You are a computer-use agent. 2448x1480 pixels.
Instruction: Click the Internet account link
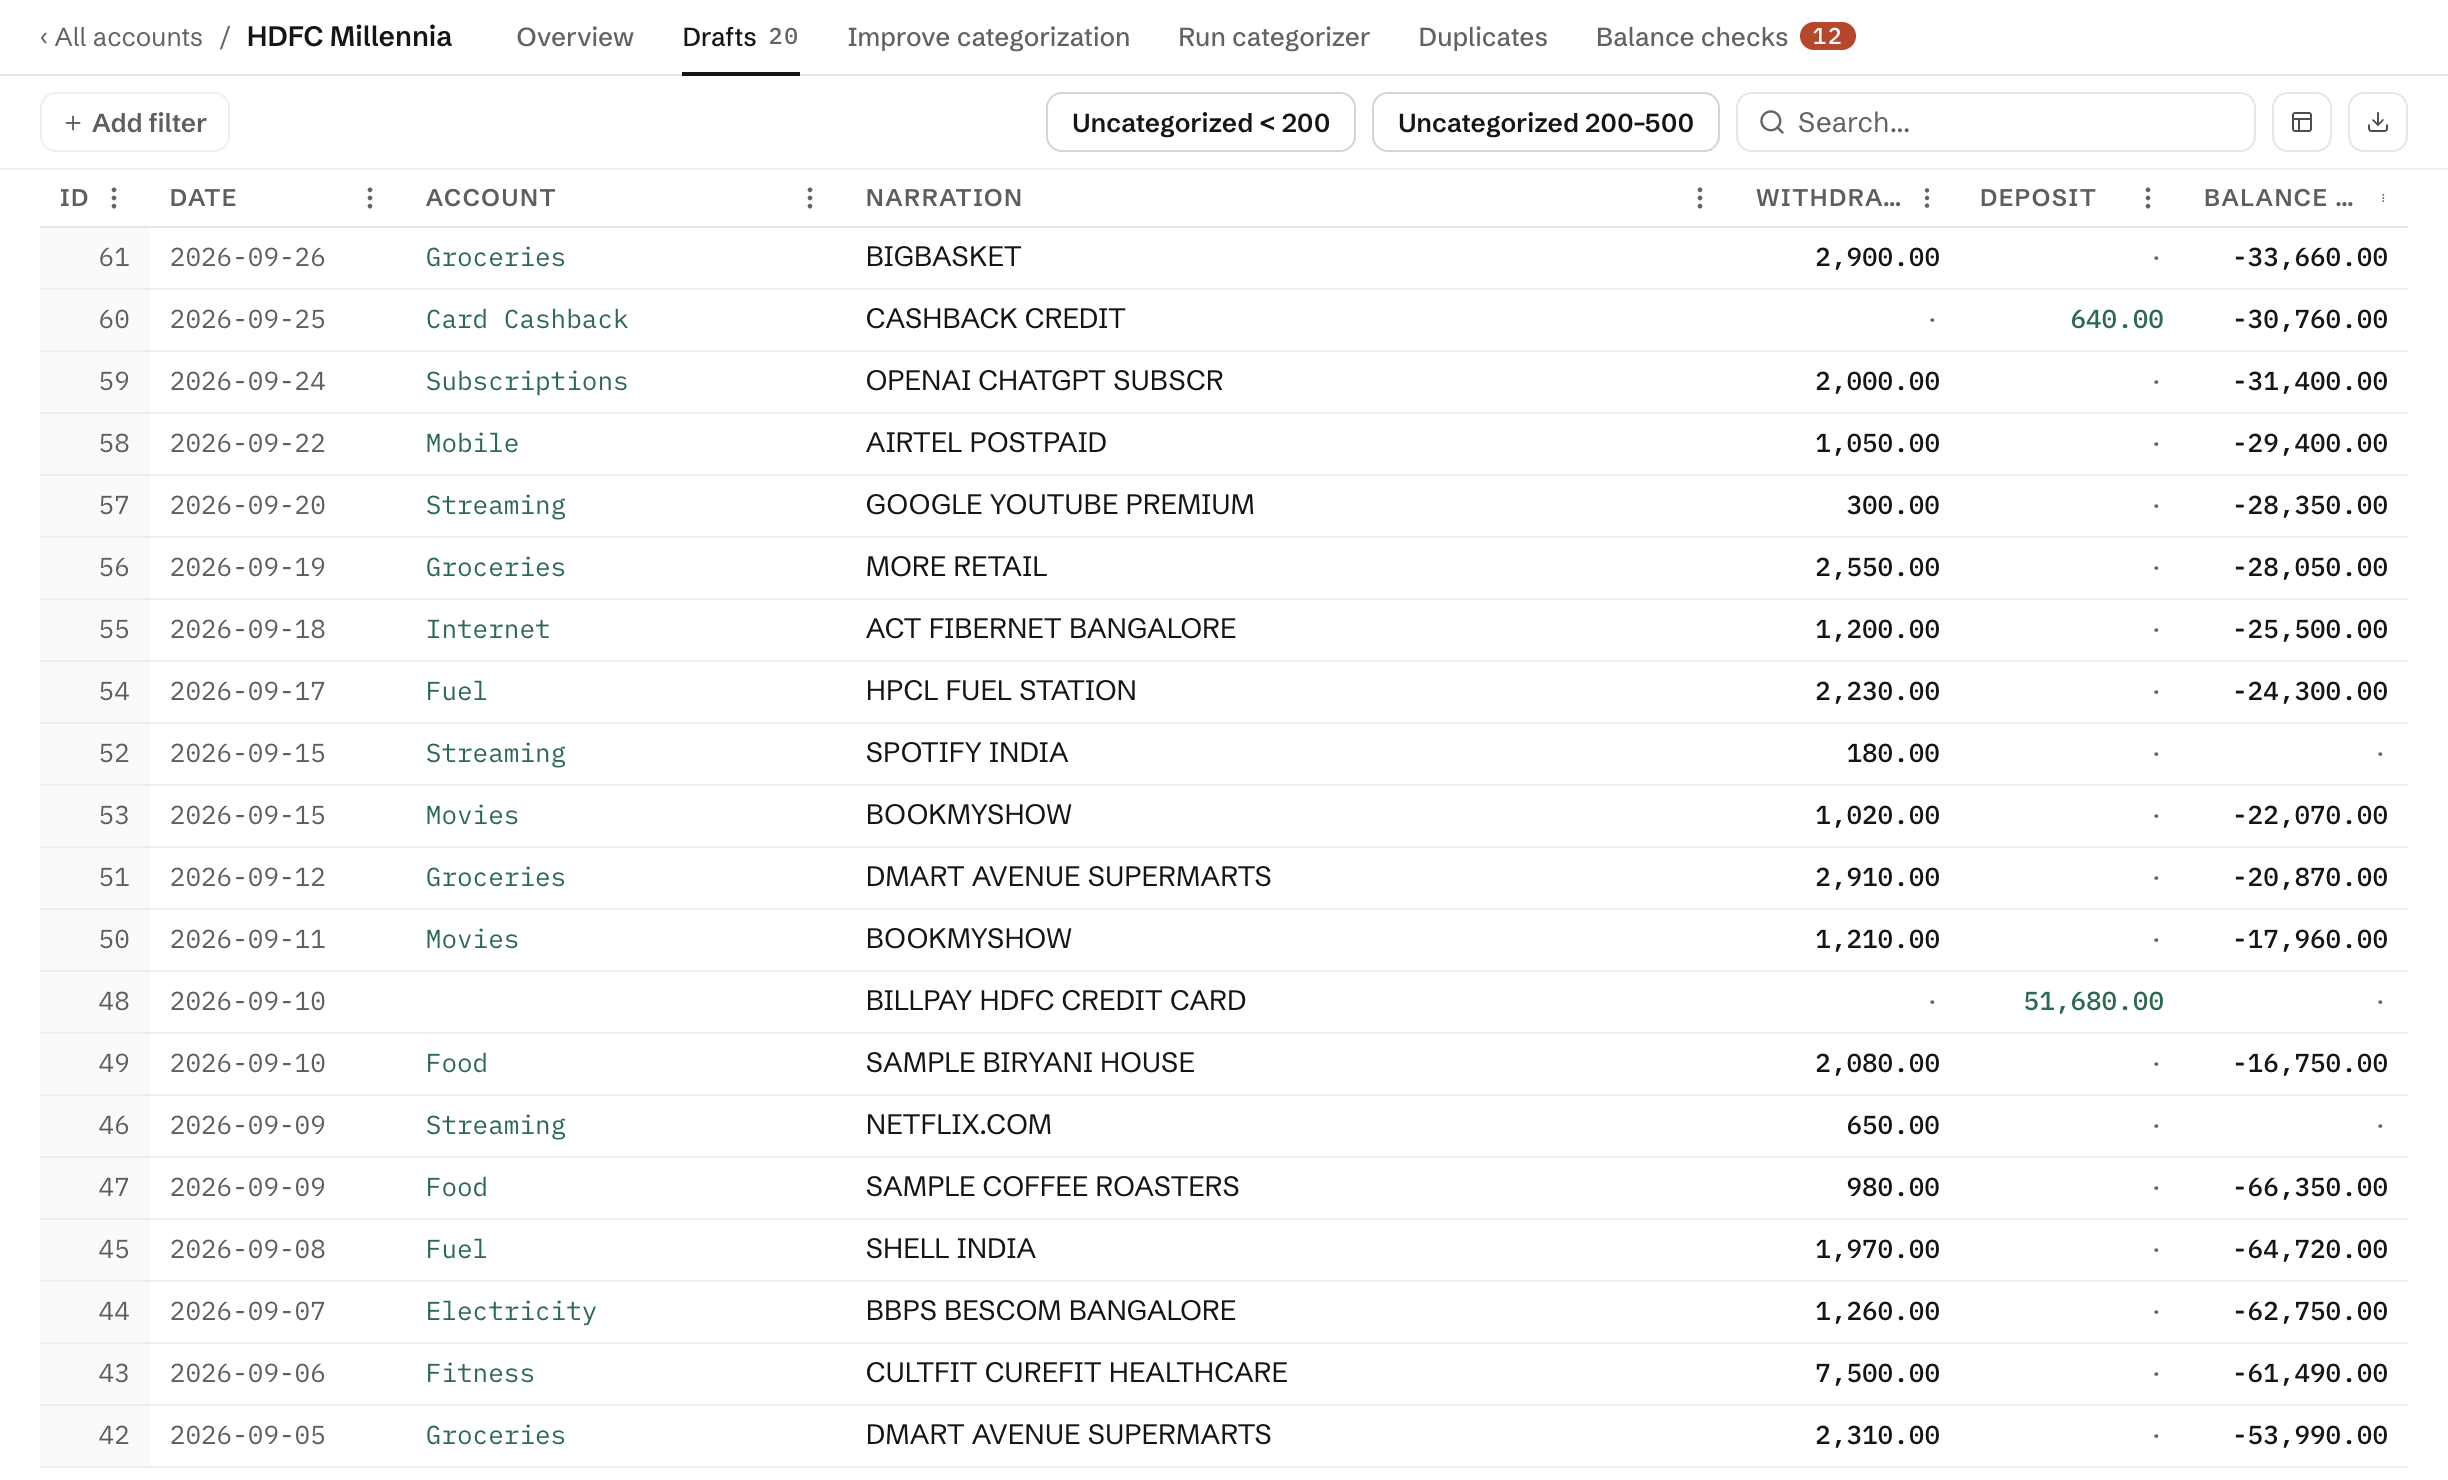(488, 629)
